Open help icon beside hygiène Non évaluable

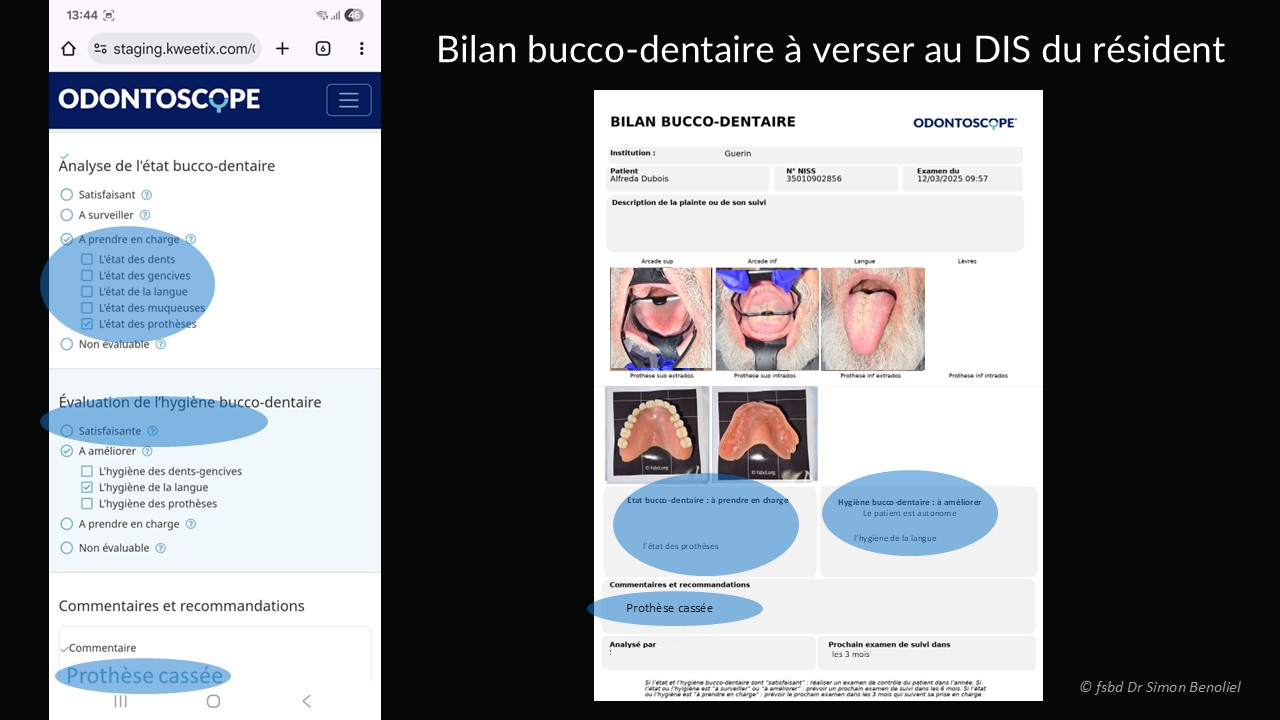click(160, 548)
